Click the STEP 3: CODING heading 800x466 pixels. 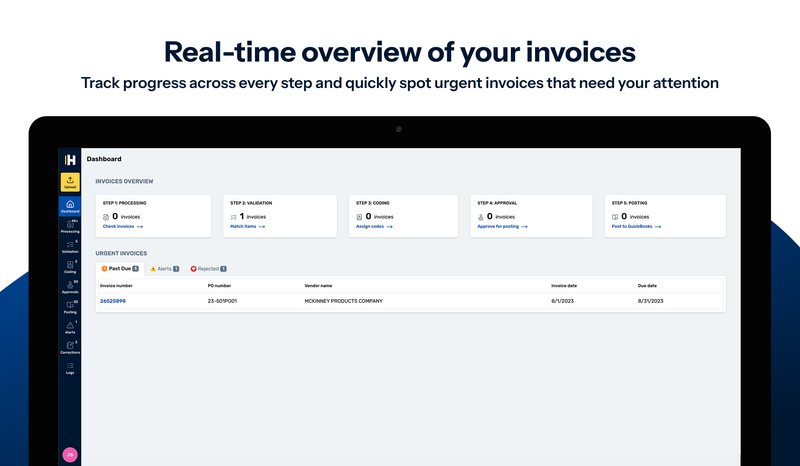coord(373,203)
